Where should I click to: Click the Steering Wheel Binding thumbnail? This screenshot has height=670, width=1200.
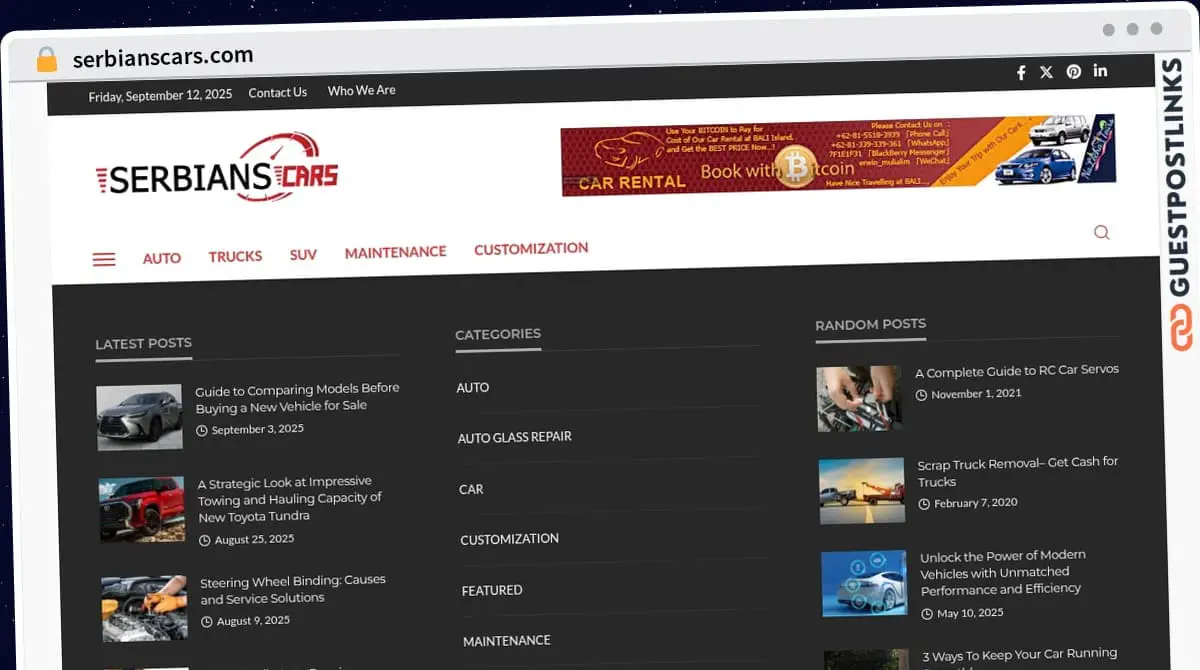pyautogui.click(x=144, y=608)
